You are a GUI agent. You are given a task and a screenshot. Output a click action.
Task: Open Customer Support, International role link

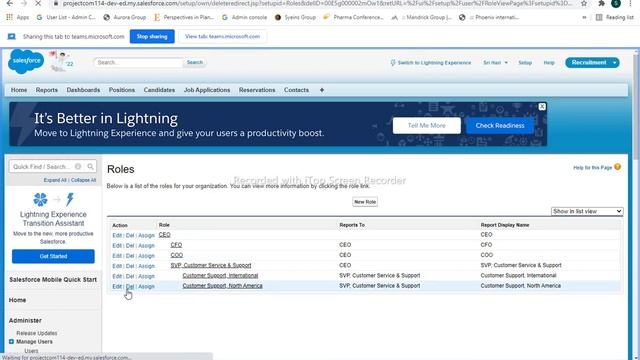[x=220, y=276]
